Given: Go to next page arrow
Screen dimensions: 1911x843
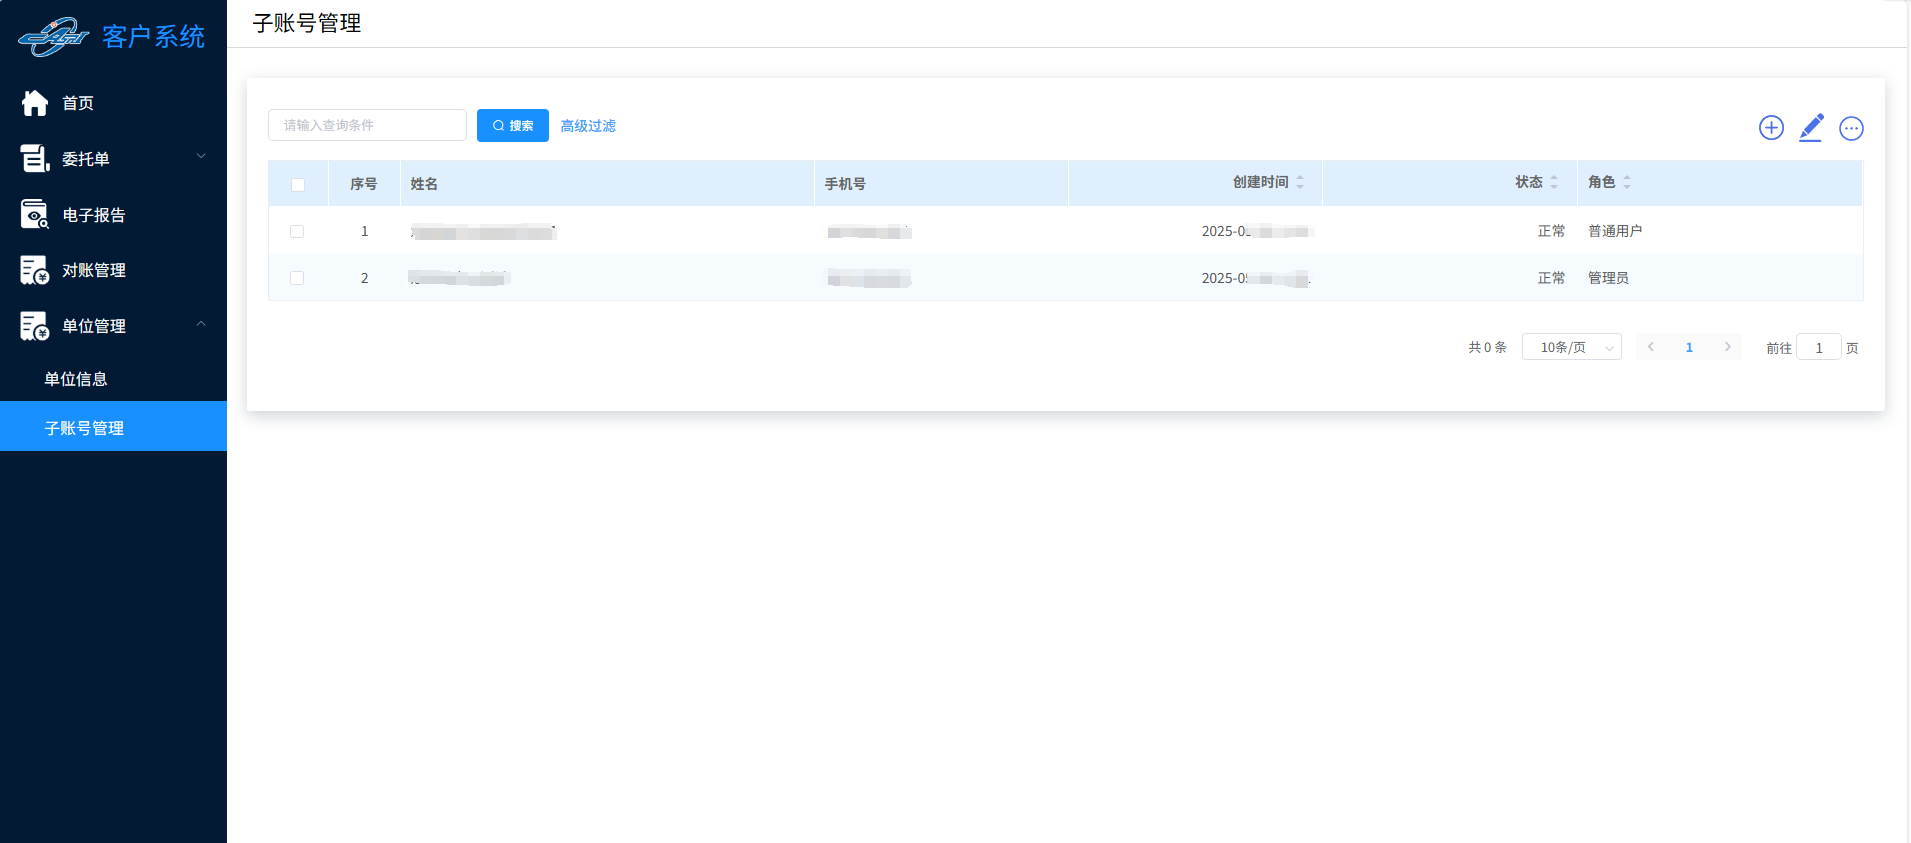Looking at the screenshot, I should (x=1727, y=347).
